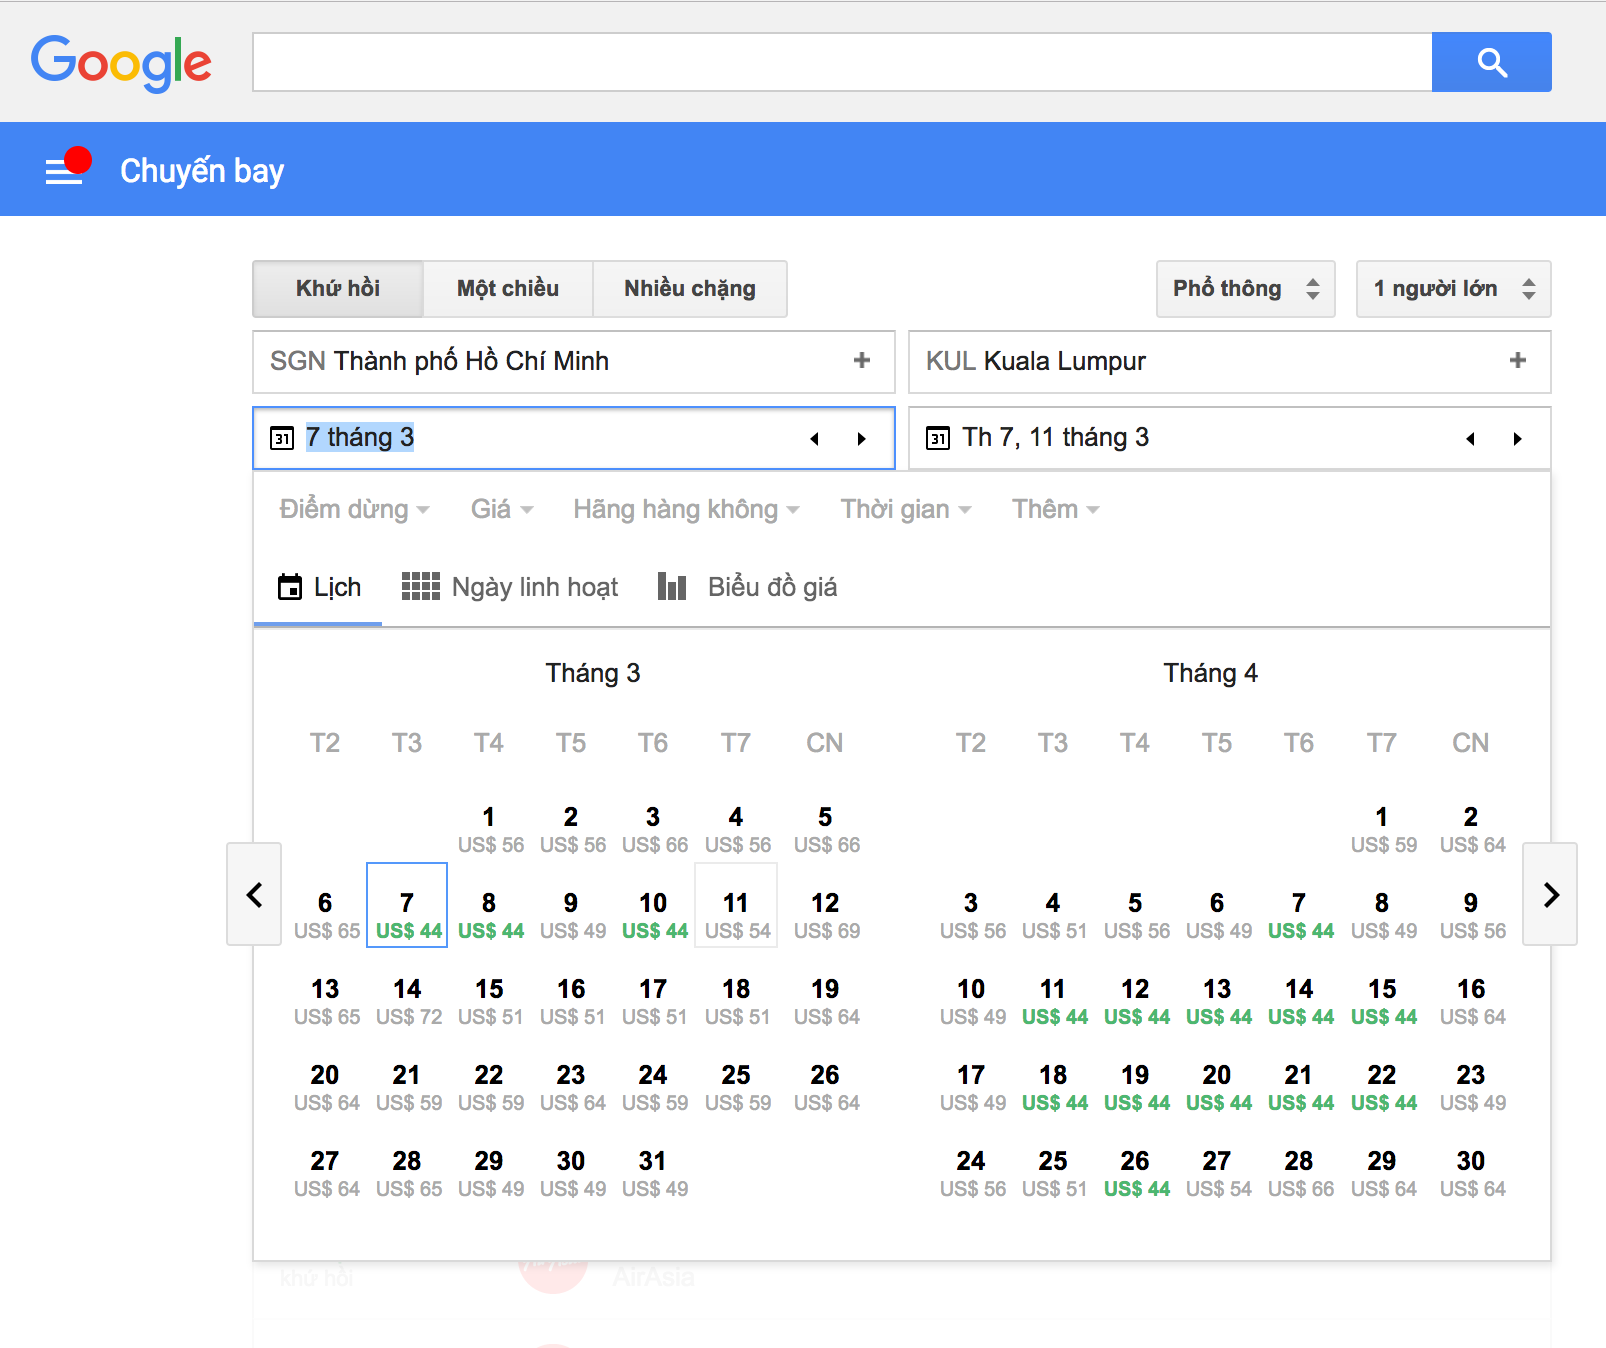Select March 12 at US$ 69
The width and height of the screenshot is (1606, 1348).
tap(825, 916)
